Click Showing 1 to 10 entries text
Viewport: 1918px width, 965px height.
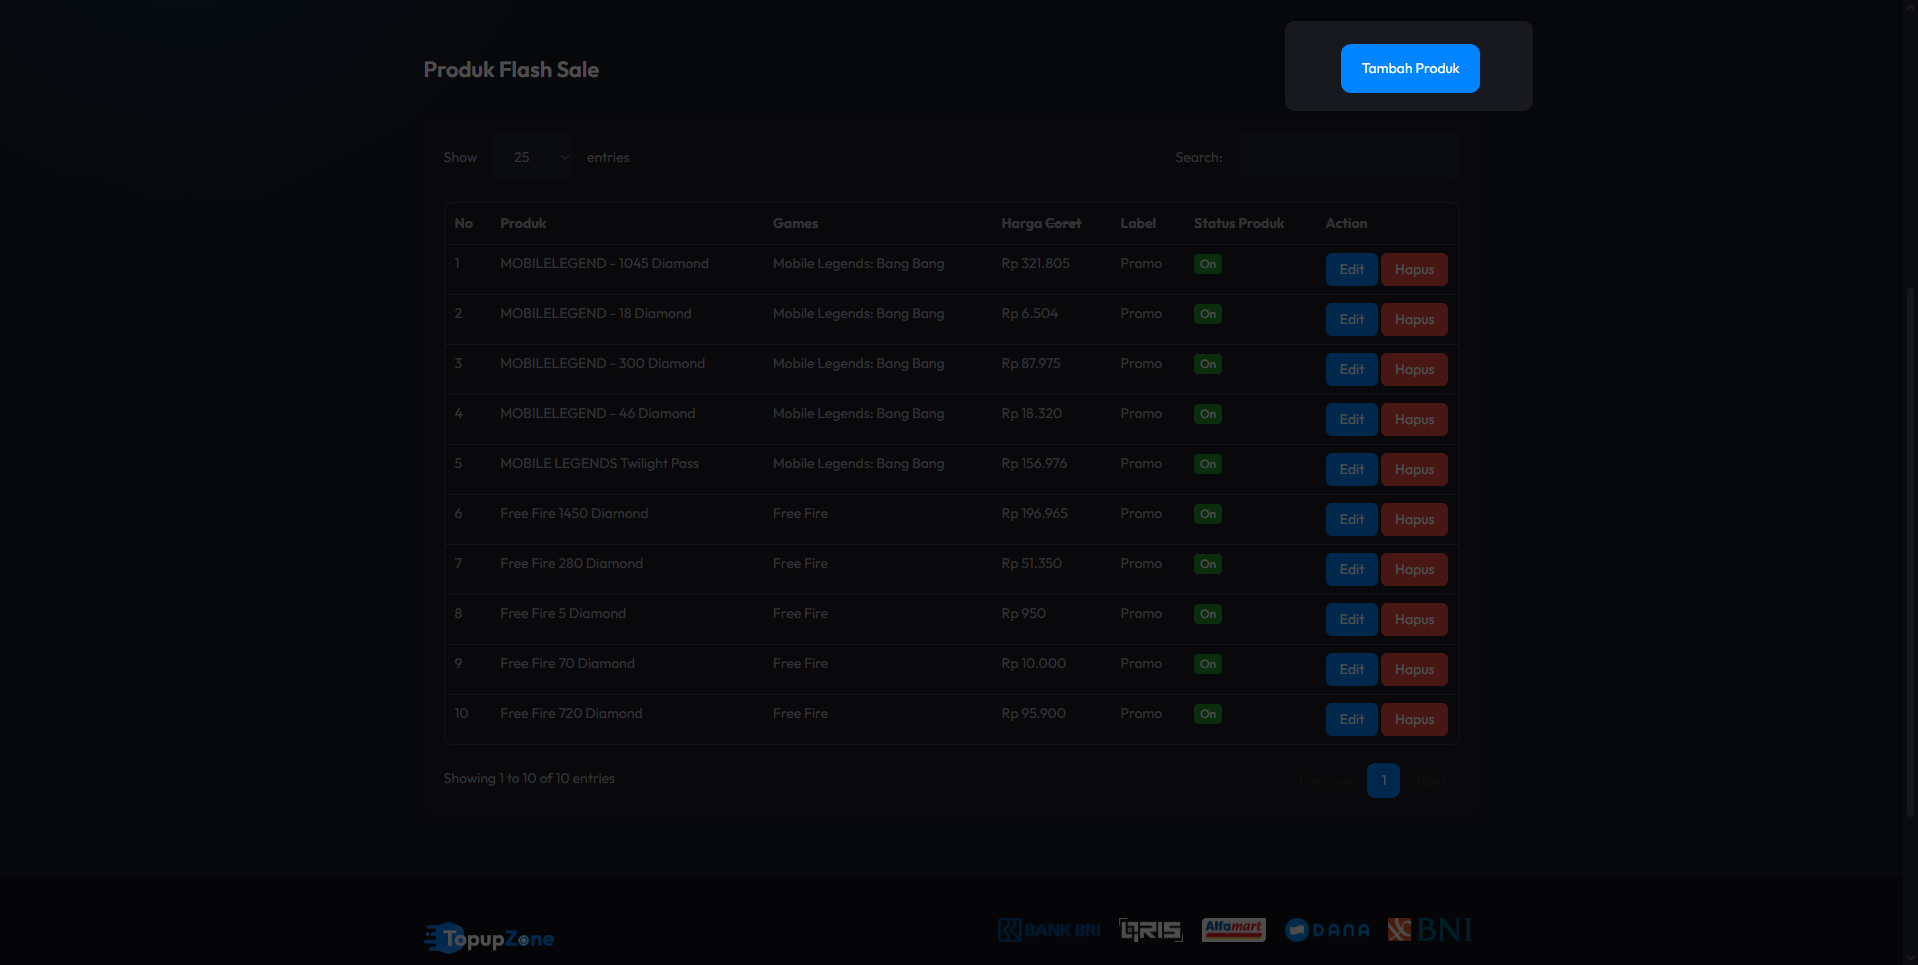click(x=529, y=778)
